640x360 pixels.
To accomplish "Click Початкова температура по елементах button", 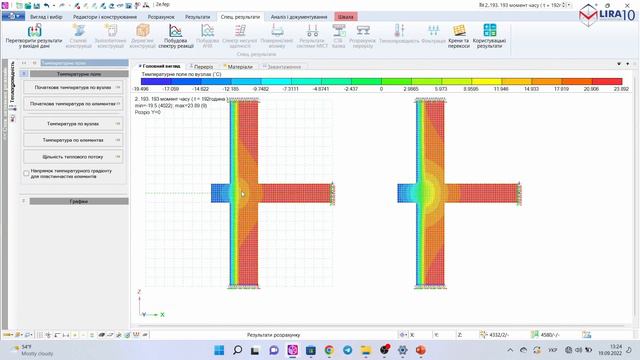I will 73,104.
